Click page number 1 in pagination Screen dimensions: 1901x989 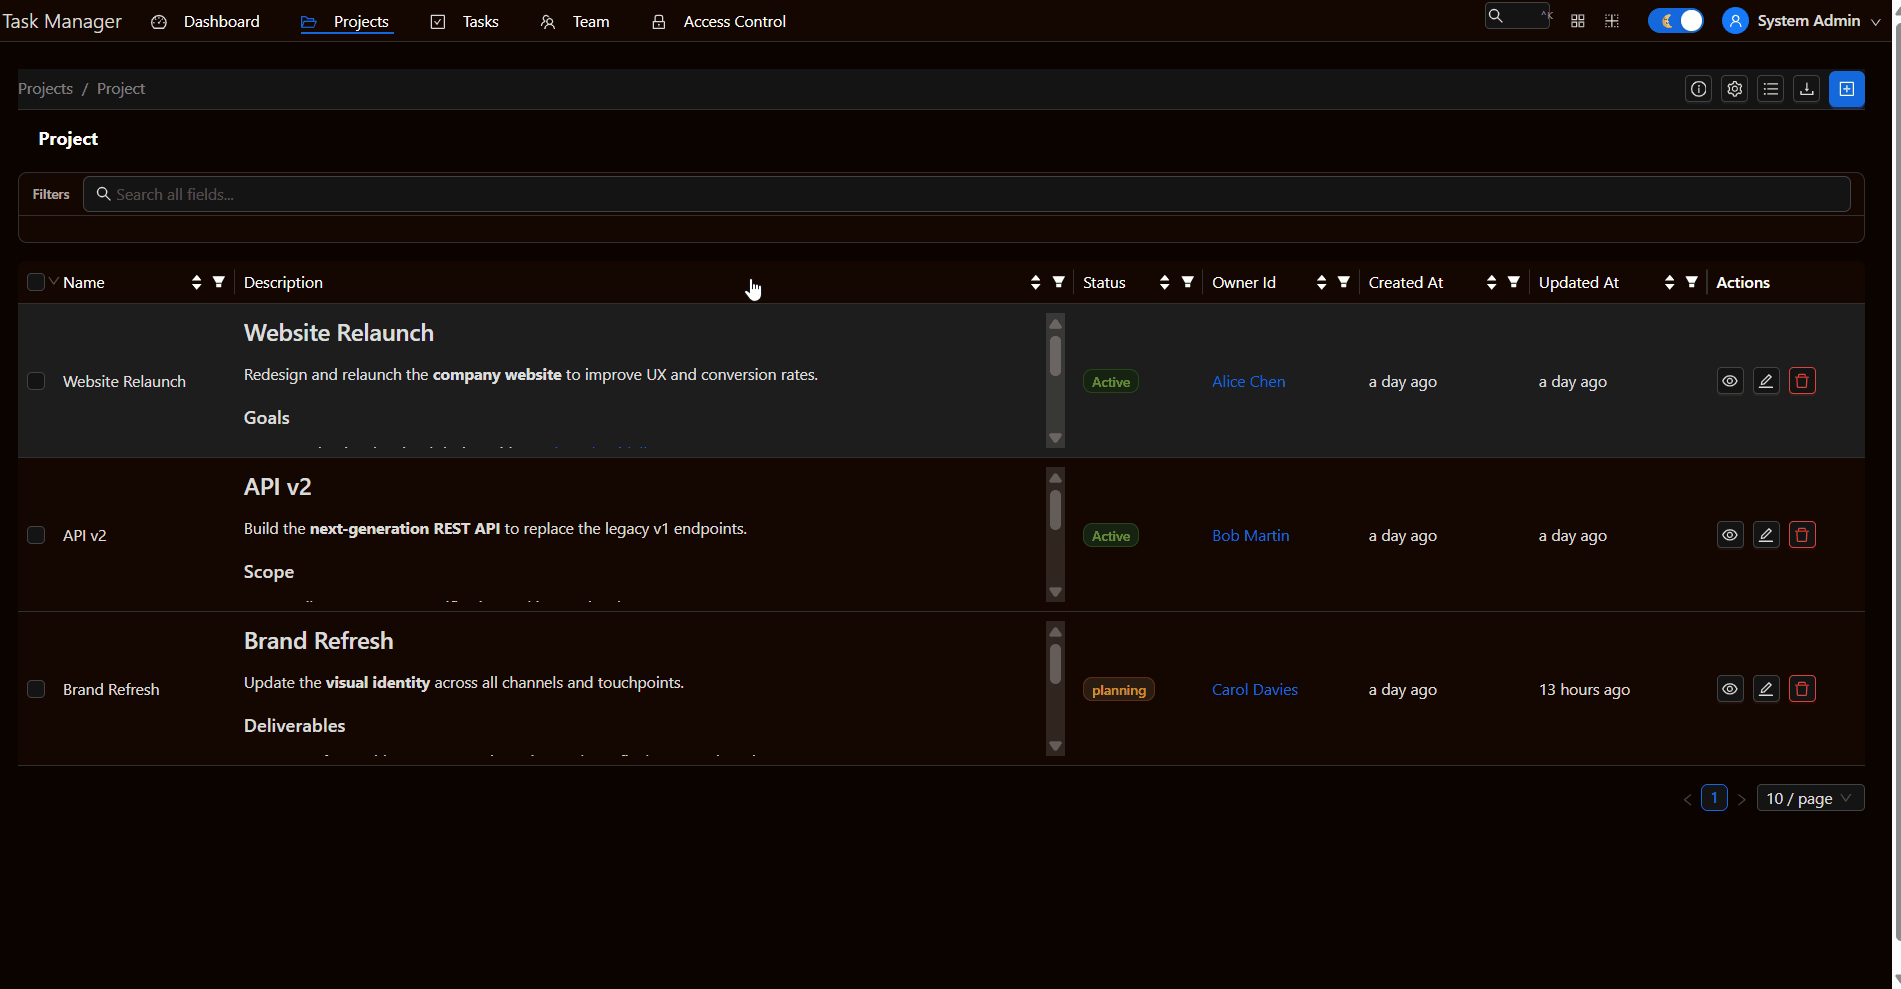[x=1714, y=798]
